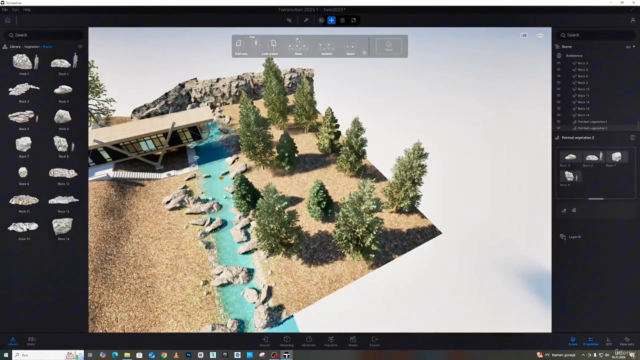Open the Library panel icon
This screenshot has height=360, width=640.
(x=13, y=341)
